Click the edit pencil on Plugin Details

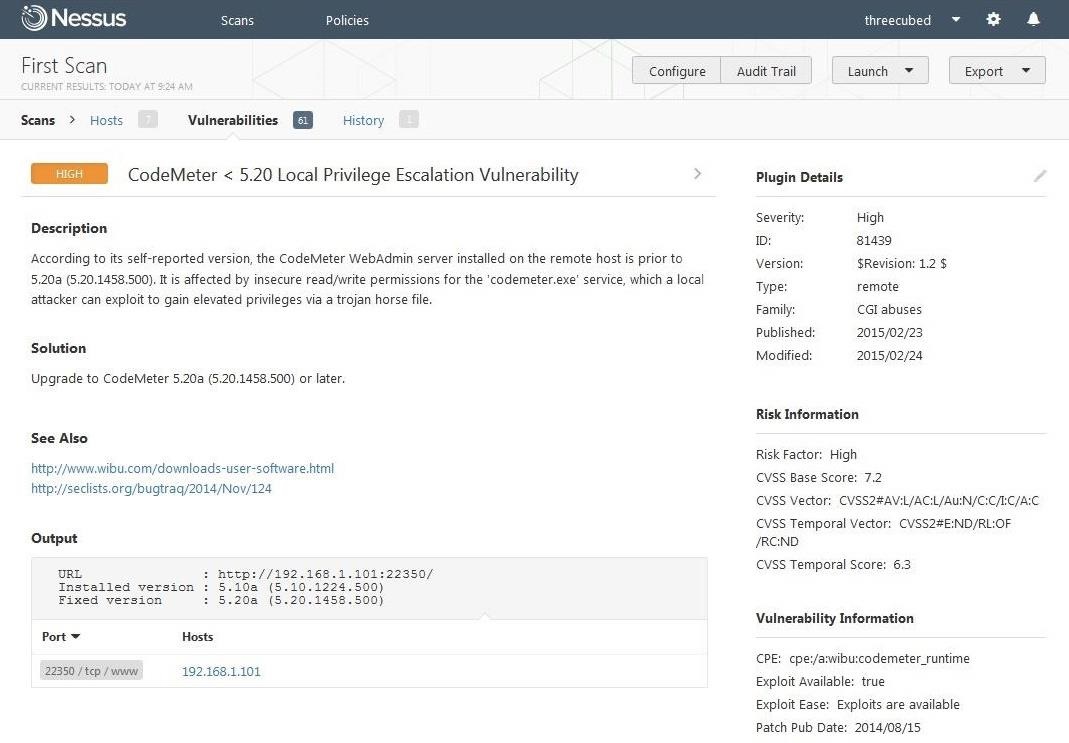(1040, 176)
